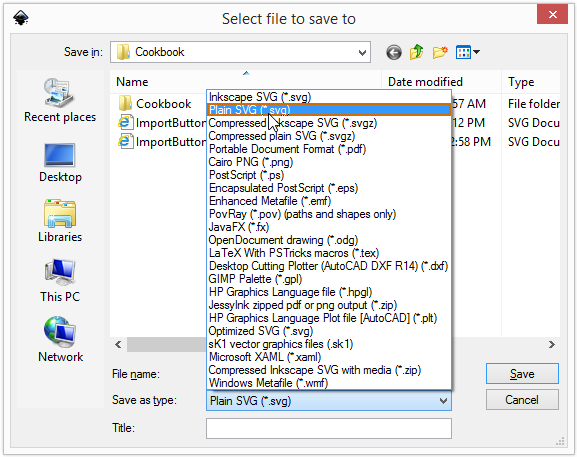Image resolution: width=577 pixels, height=457 pixels.
Task: Choose Microsoft XAML (*.xaml) format
Action: (x=329, y=357)
